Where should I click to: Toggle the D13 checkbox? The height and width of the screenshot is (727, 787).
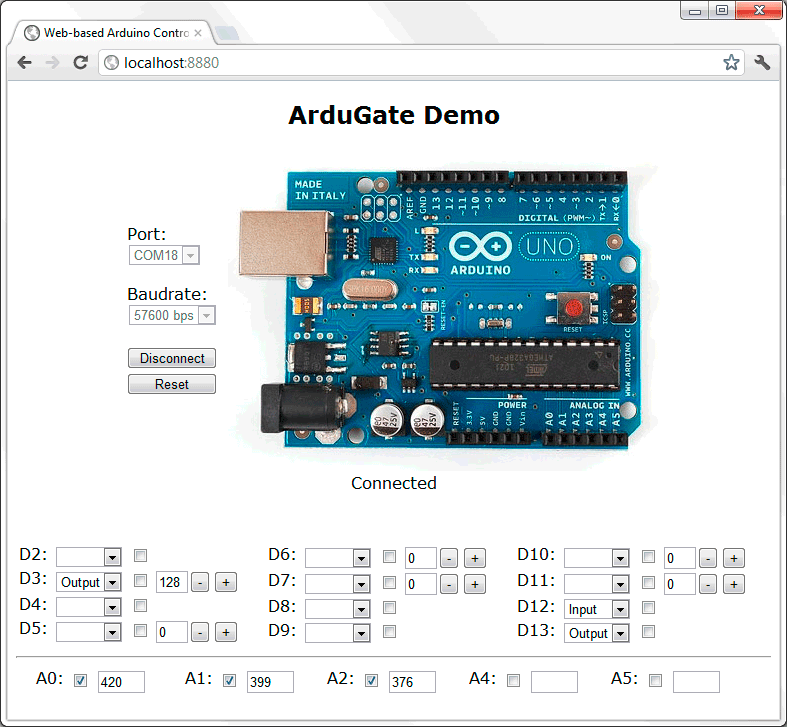648,631
